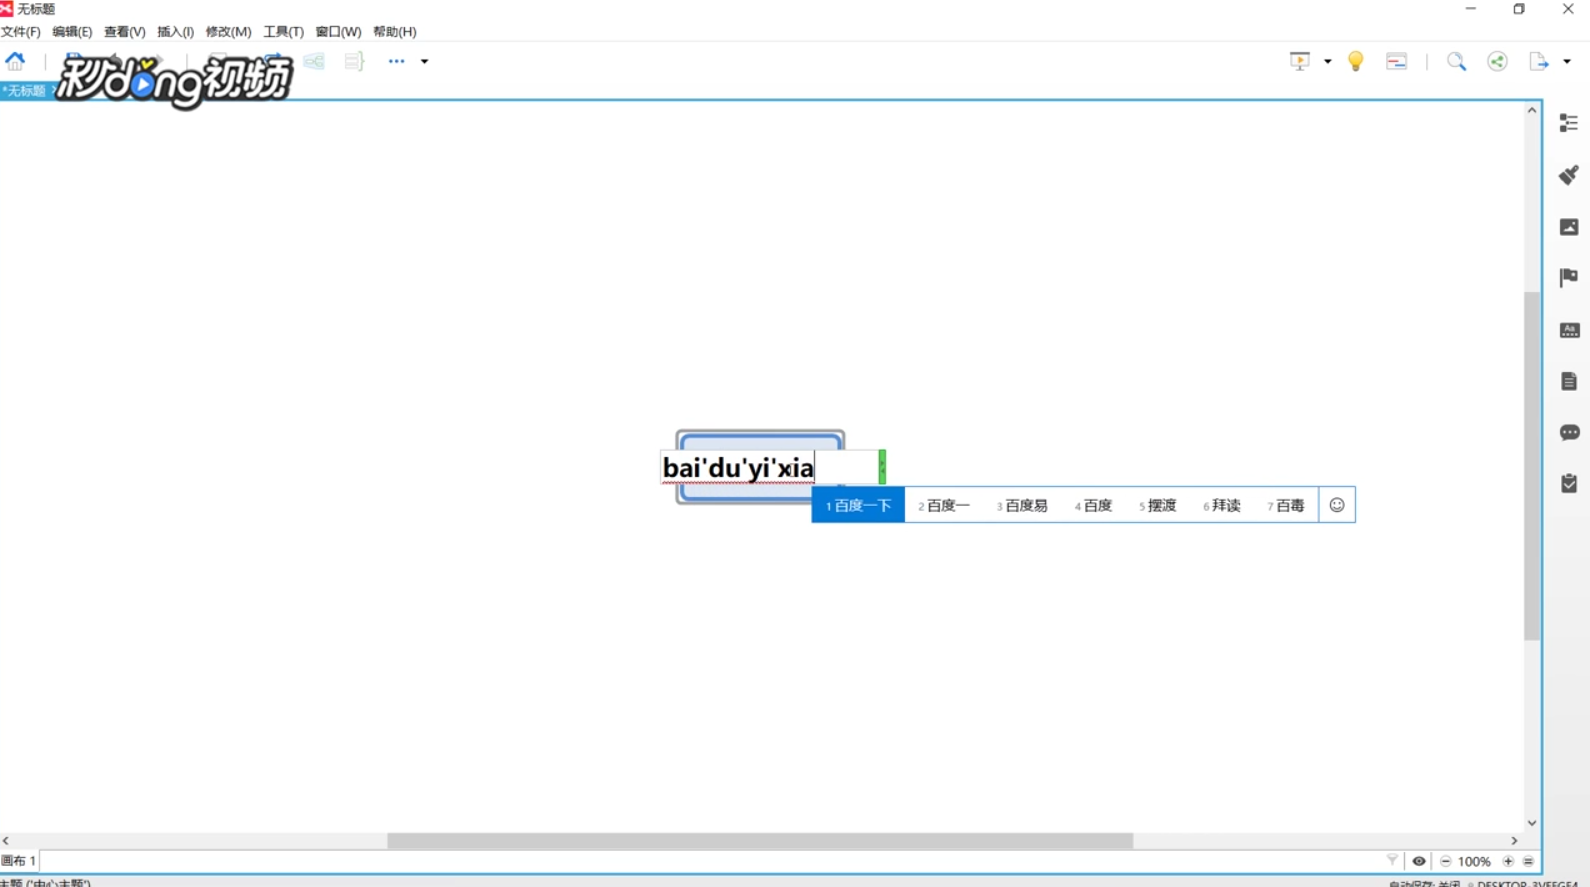Launch brainstorming via the light bulb icon
Viewport: 1590px width, 887px height.
pos(1356,61)
